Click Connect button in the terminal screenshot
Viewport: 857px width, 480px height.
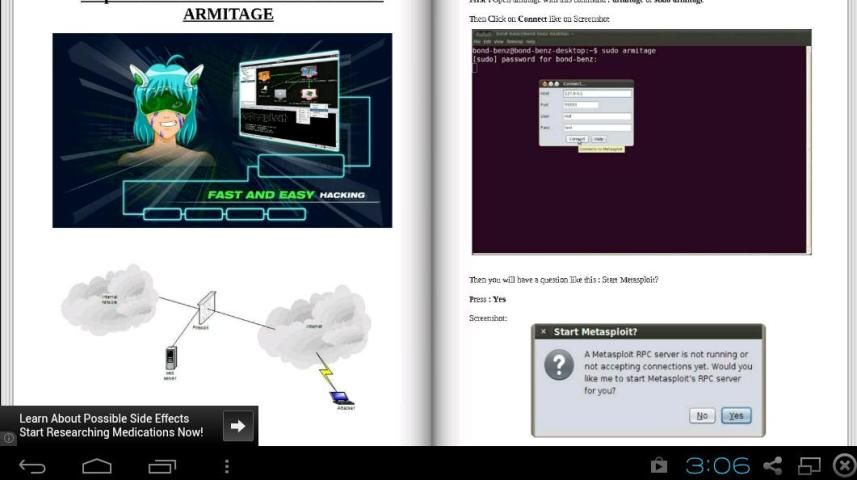(576, 139)
